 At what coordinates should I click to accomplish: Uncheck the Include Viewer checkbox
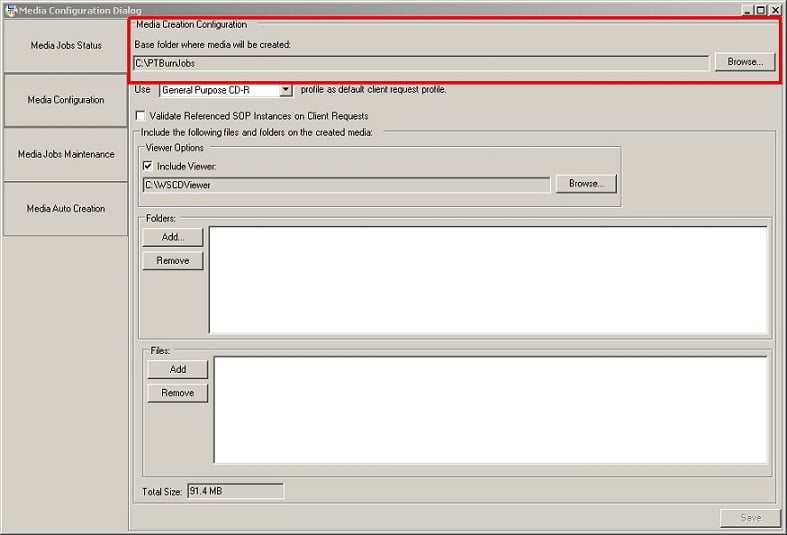pyautogui.click(x=148, y=166)
